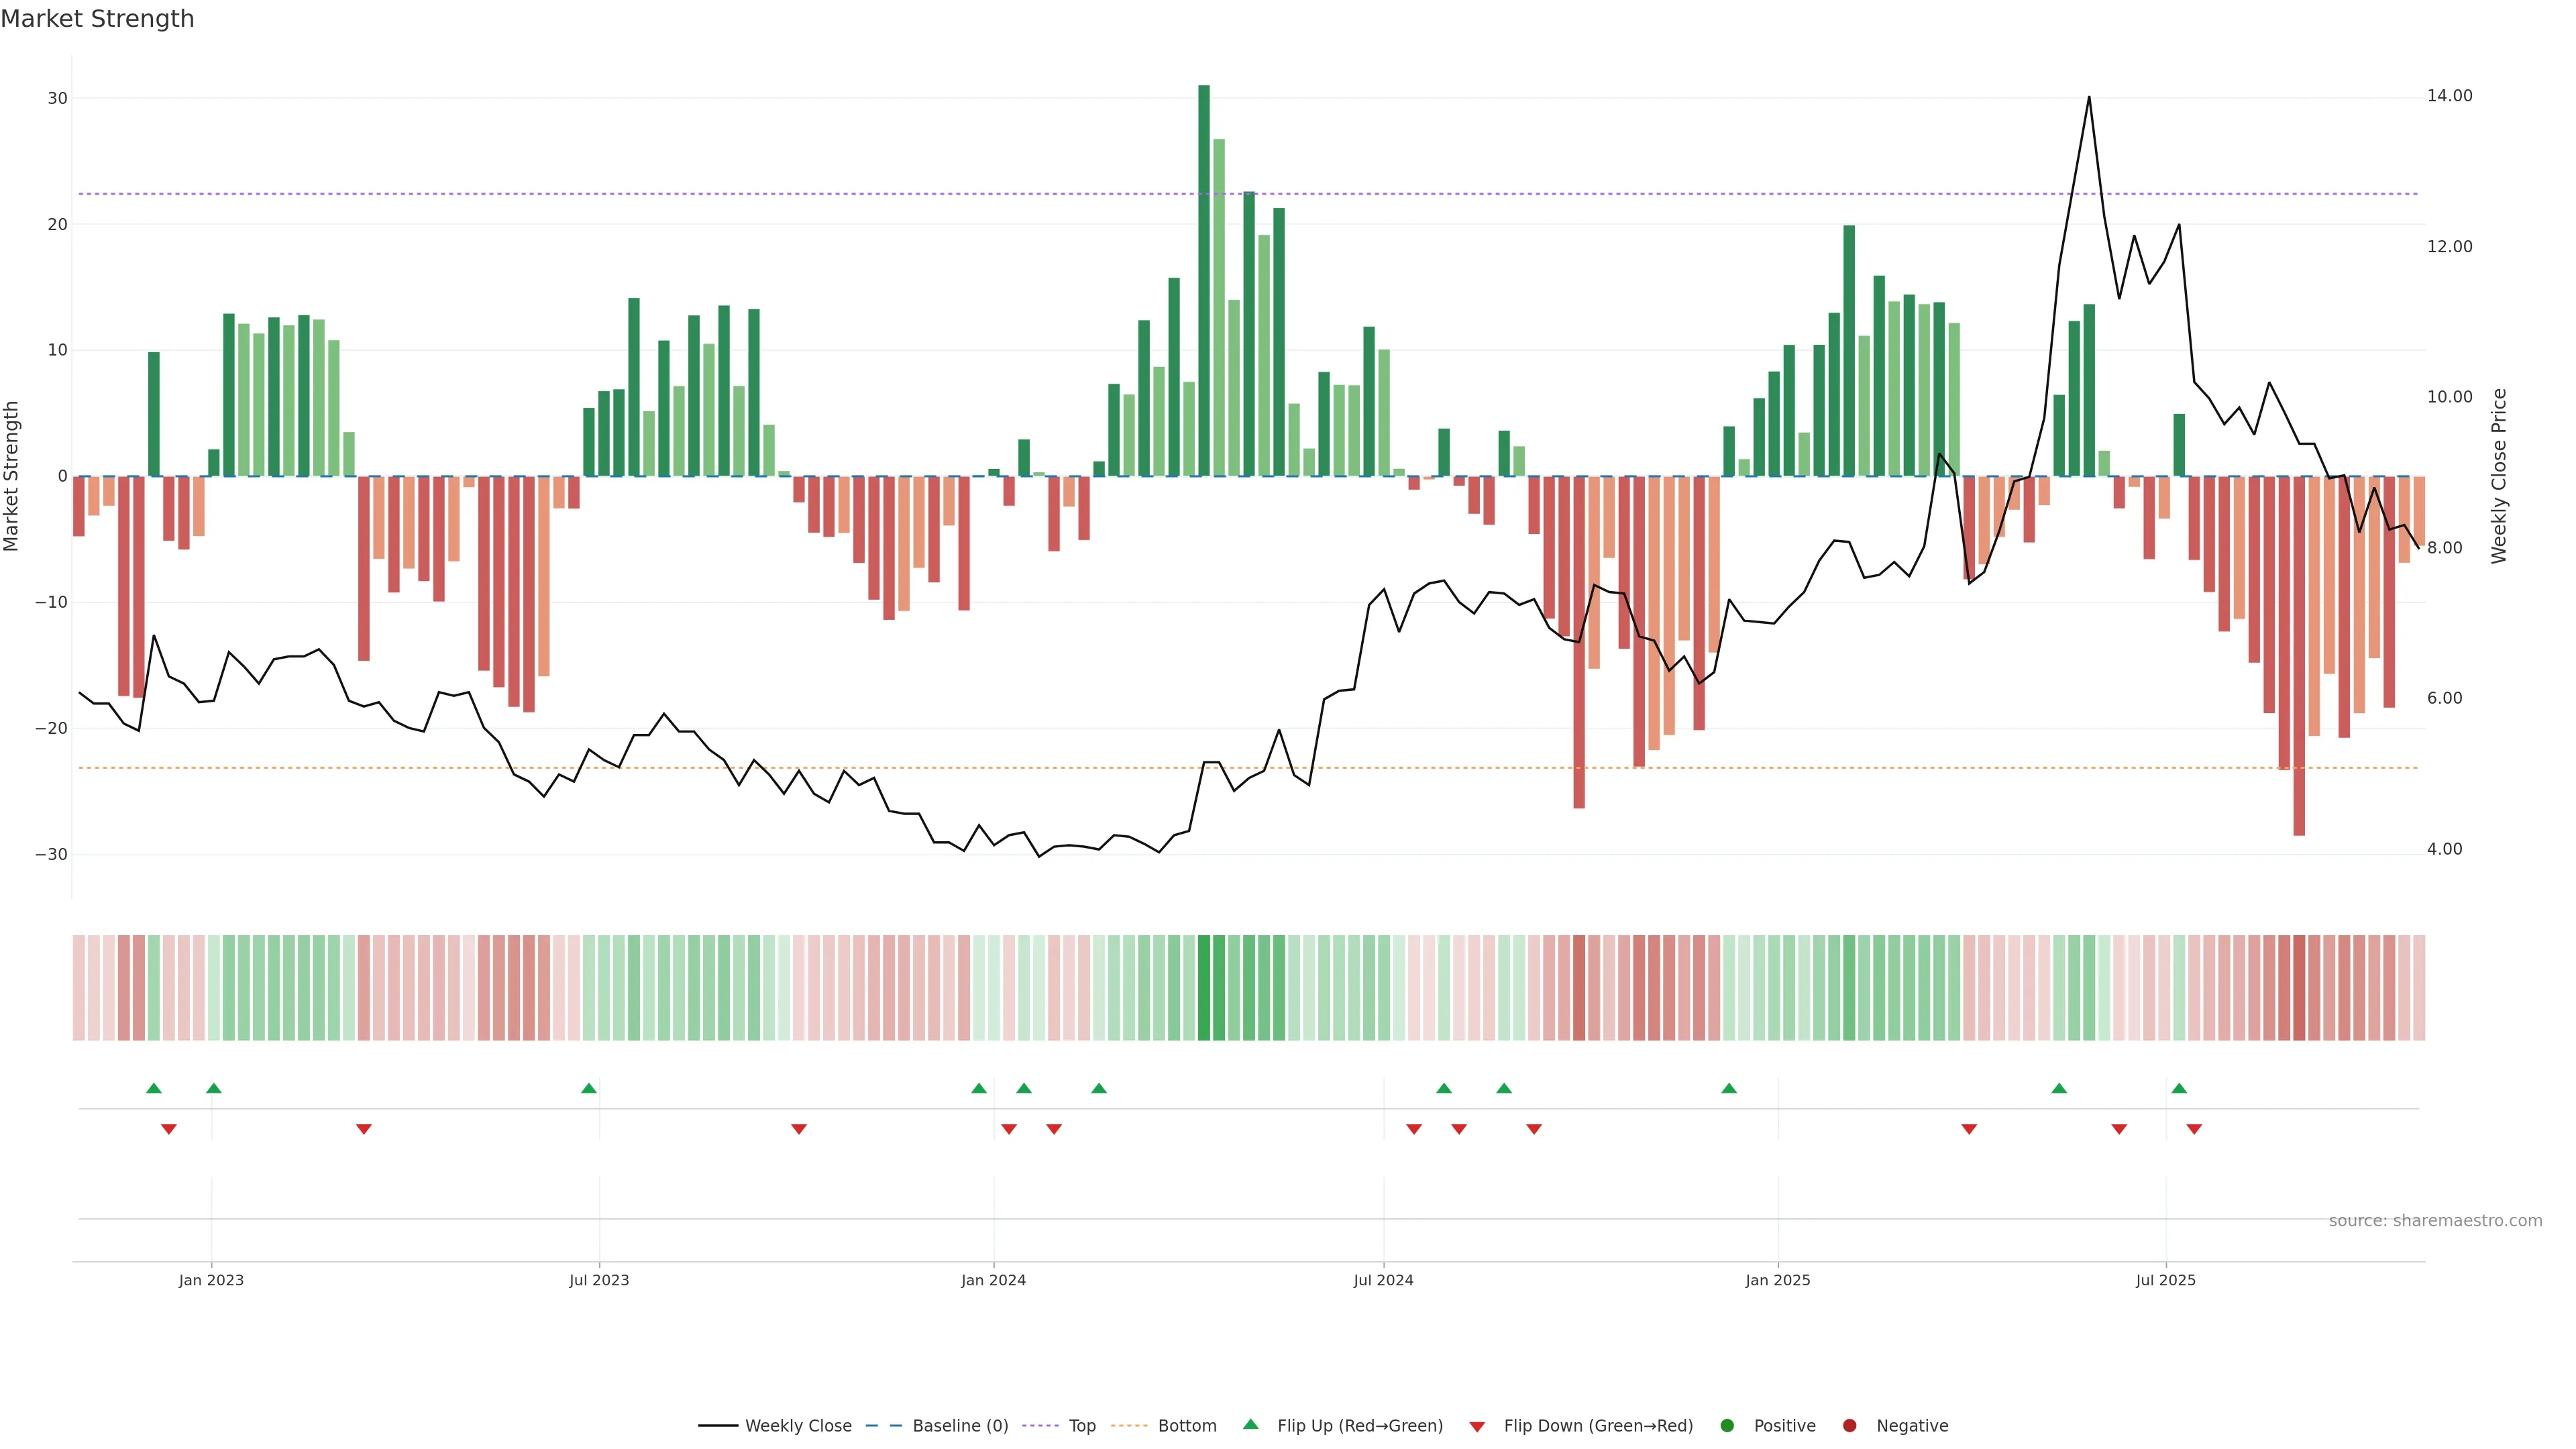The width and height of the screenshot is (2576, 1449).
Task: Click the Jul 2025 x-axis label
Action: coord(2165,1280)
